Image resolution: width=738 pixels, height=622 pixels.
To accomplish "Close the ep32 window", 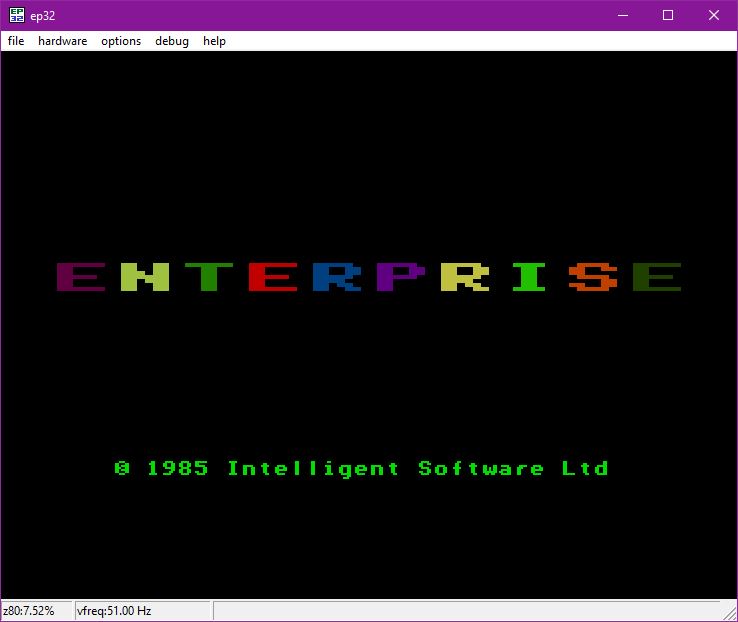I will 714,15.
